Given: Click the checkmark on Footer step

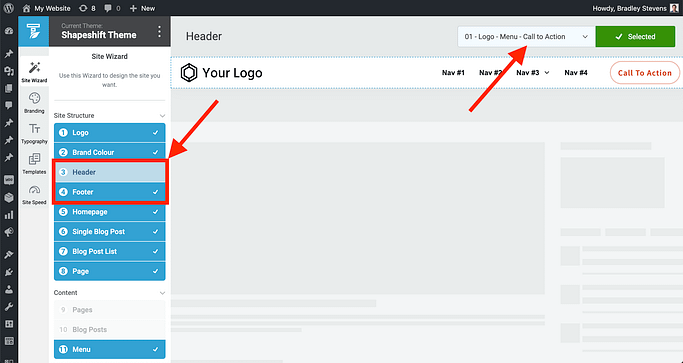Looking at the screenshot, I should (156, 192).
